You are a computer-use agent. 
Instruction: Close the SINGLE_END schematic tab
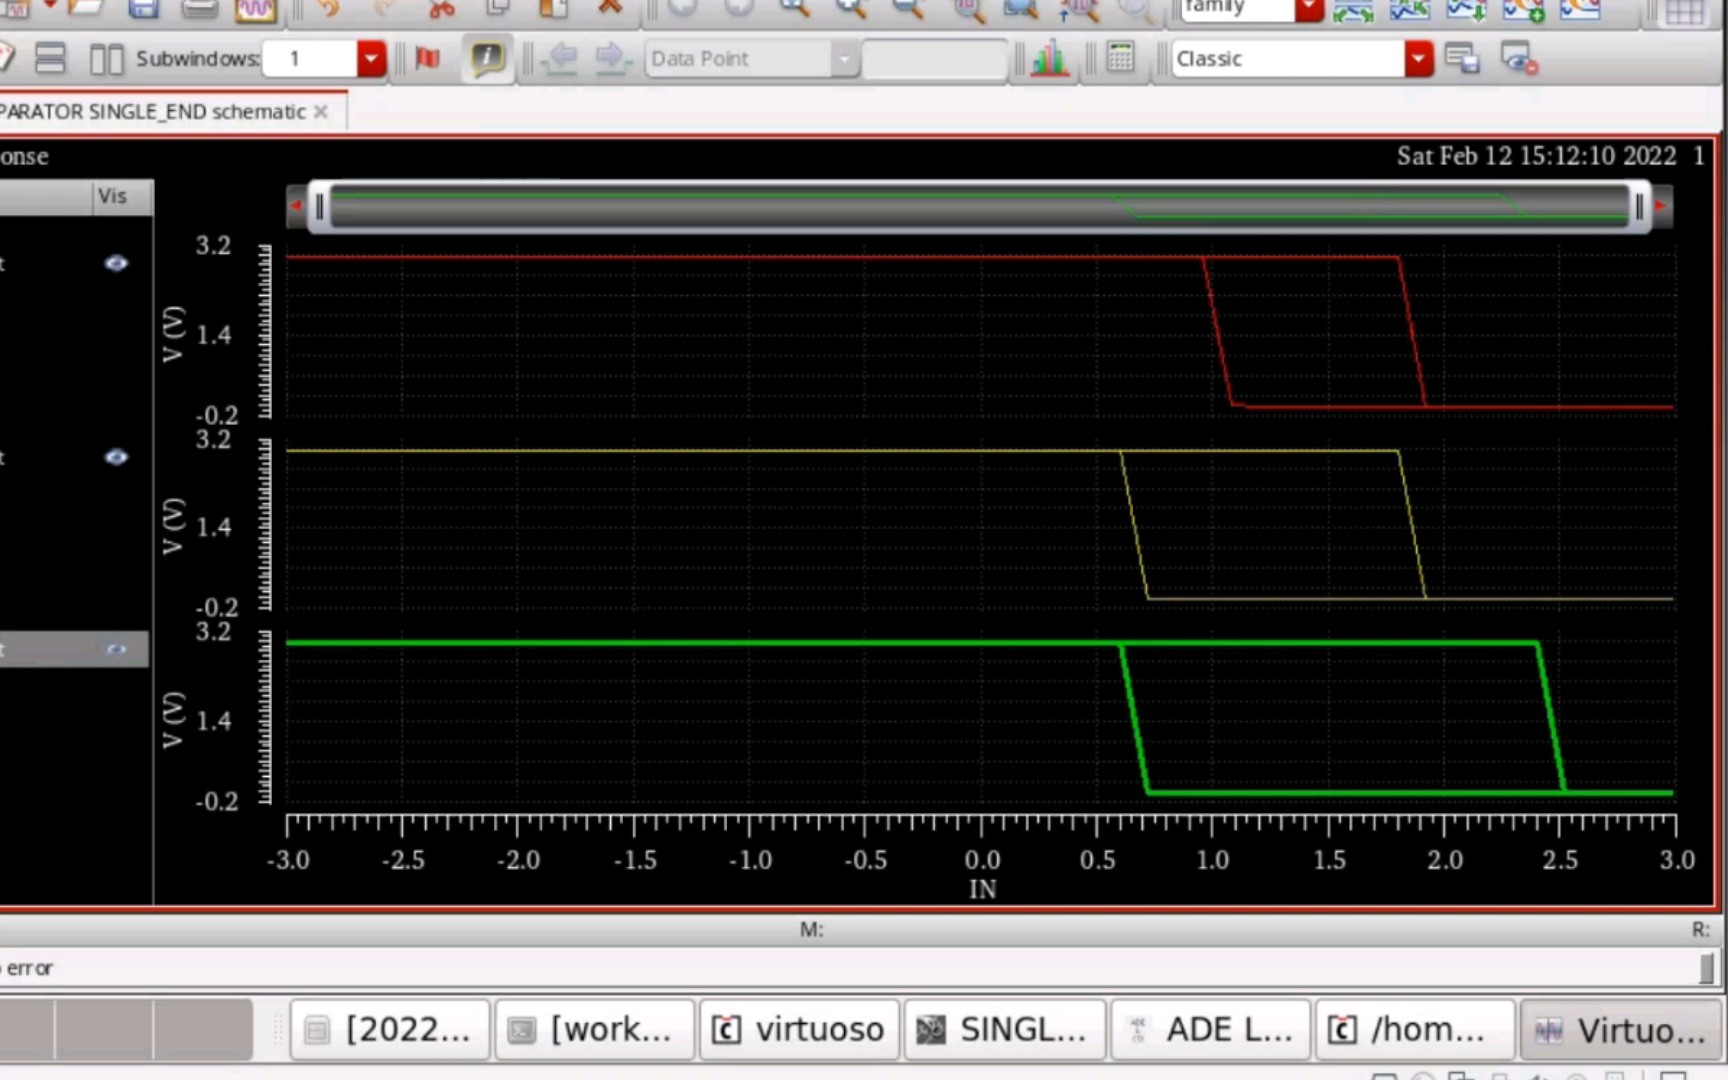[x=321, y=112]
